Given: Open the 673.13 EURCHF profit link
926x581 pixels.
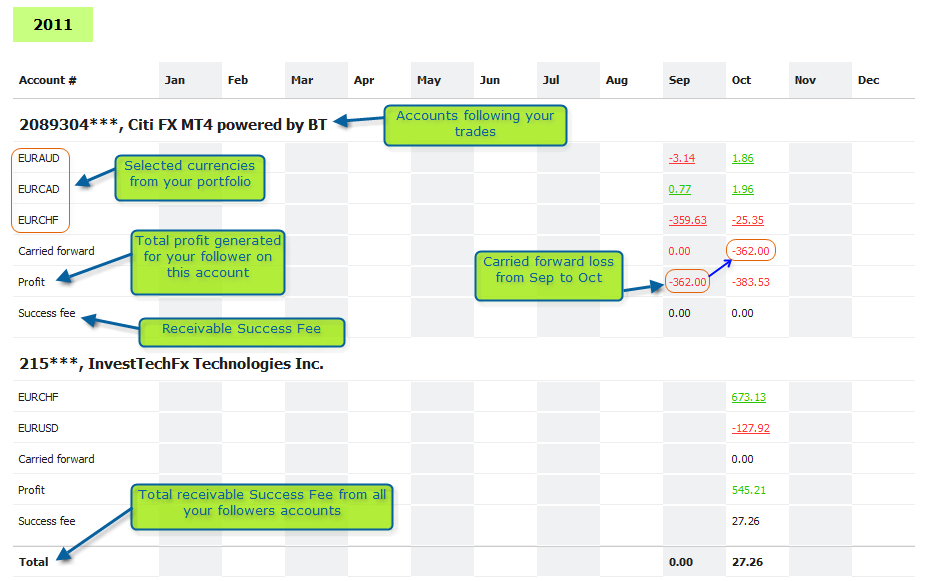Looking at the screenshot, I should tap(748, 397).
